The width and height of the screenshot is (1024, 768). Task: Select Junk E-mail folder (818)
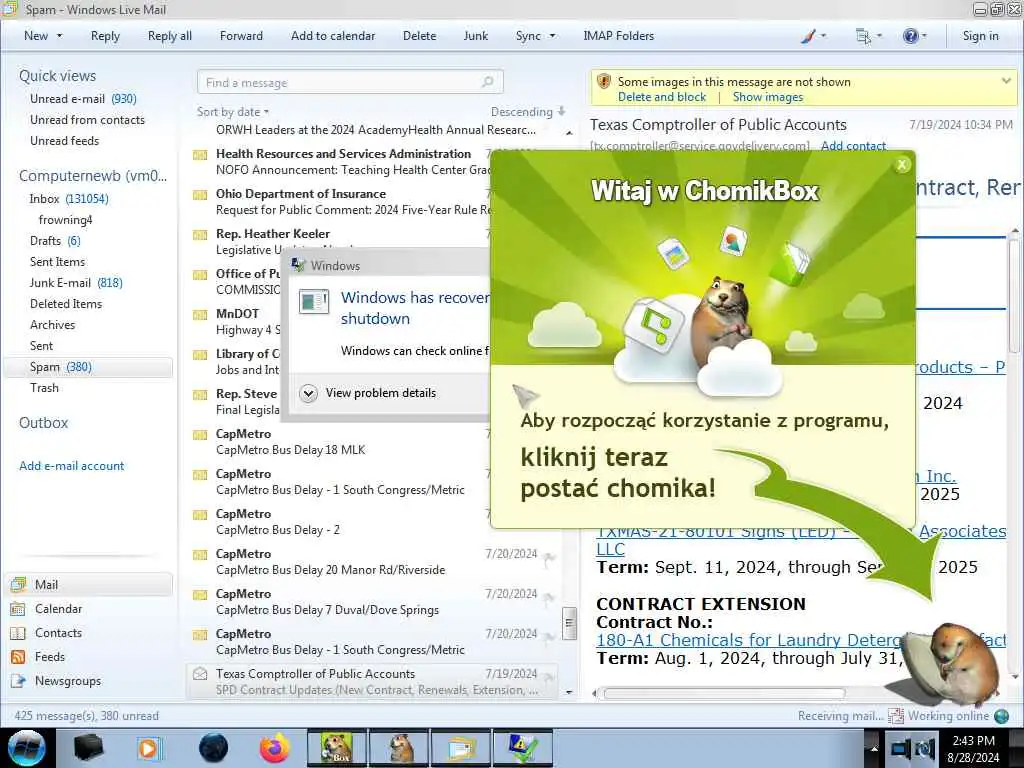76,283
